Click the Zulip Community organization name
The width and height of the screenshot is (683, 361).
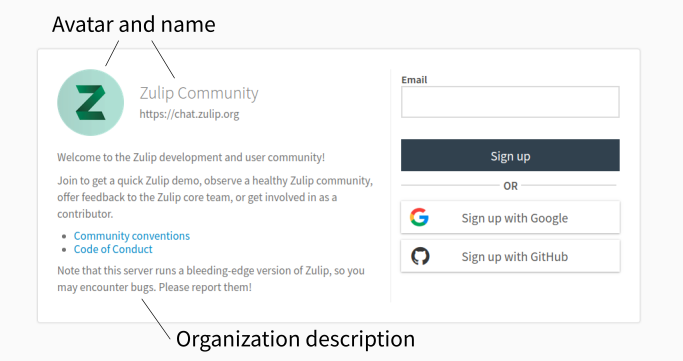click(x=199, y=93)
